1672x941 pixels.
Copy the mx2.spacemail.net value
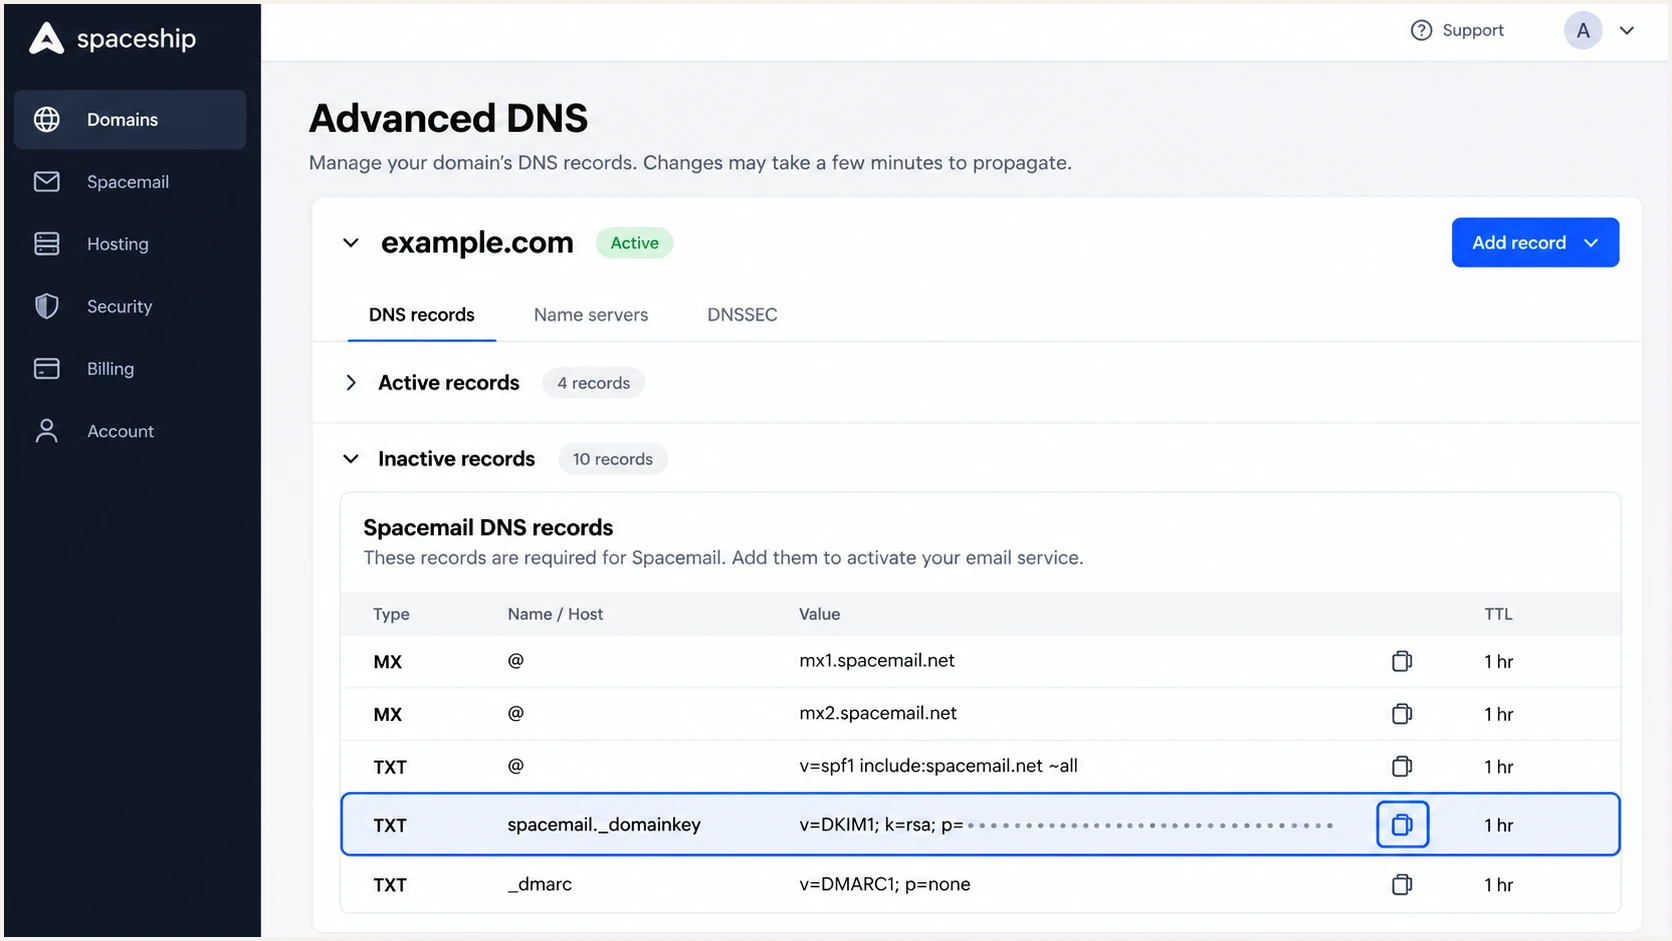click(1402, 714)
